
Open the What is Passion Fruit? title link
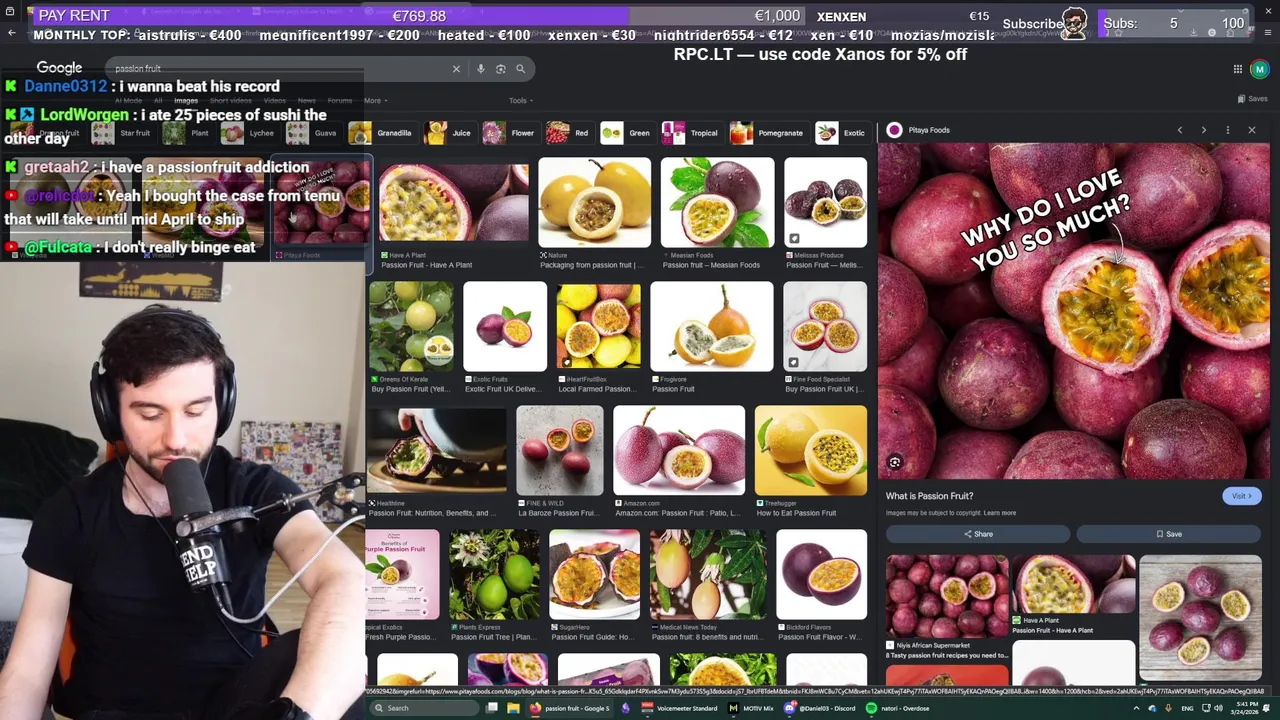pos(929,496)
